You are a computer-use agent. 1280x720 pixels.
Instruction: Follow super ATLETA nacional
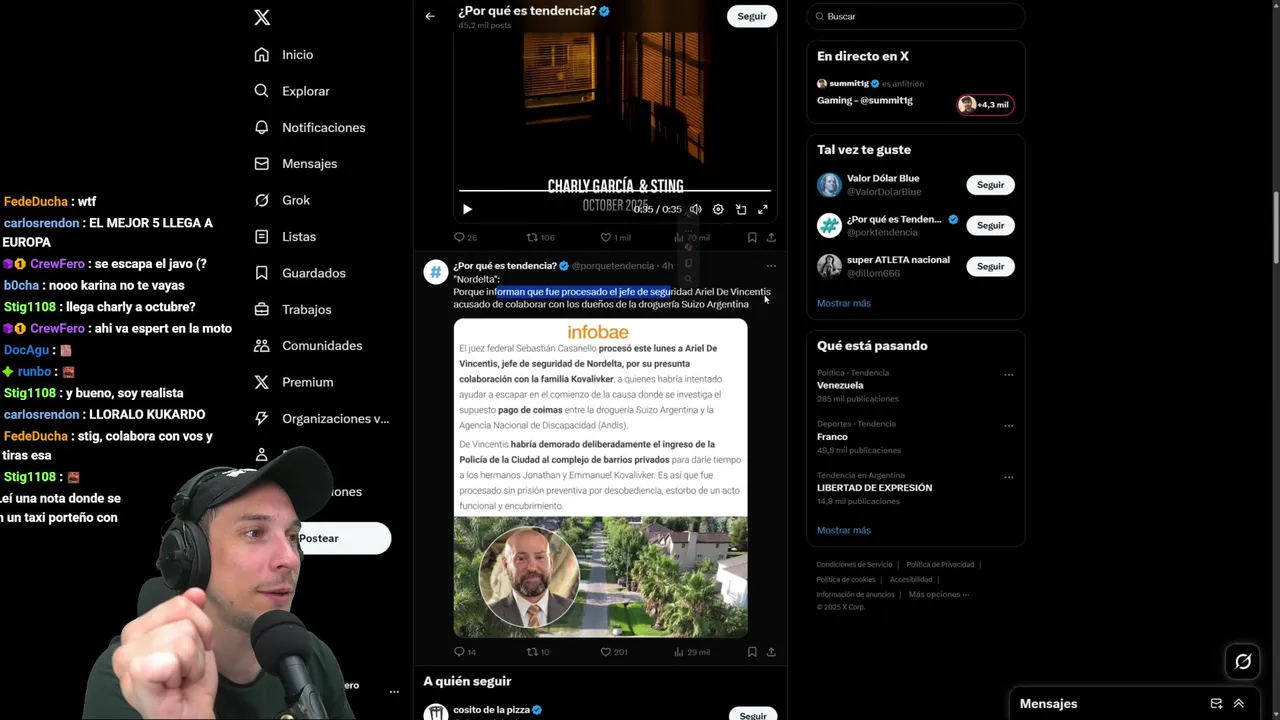point(990,267)
